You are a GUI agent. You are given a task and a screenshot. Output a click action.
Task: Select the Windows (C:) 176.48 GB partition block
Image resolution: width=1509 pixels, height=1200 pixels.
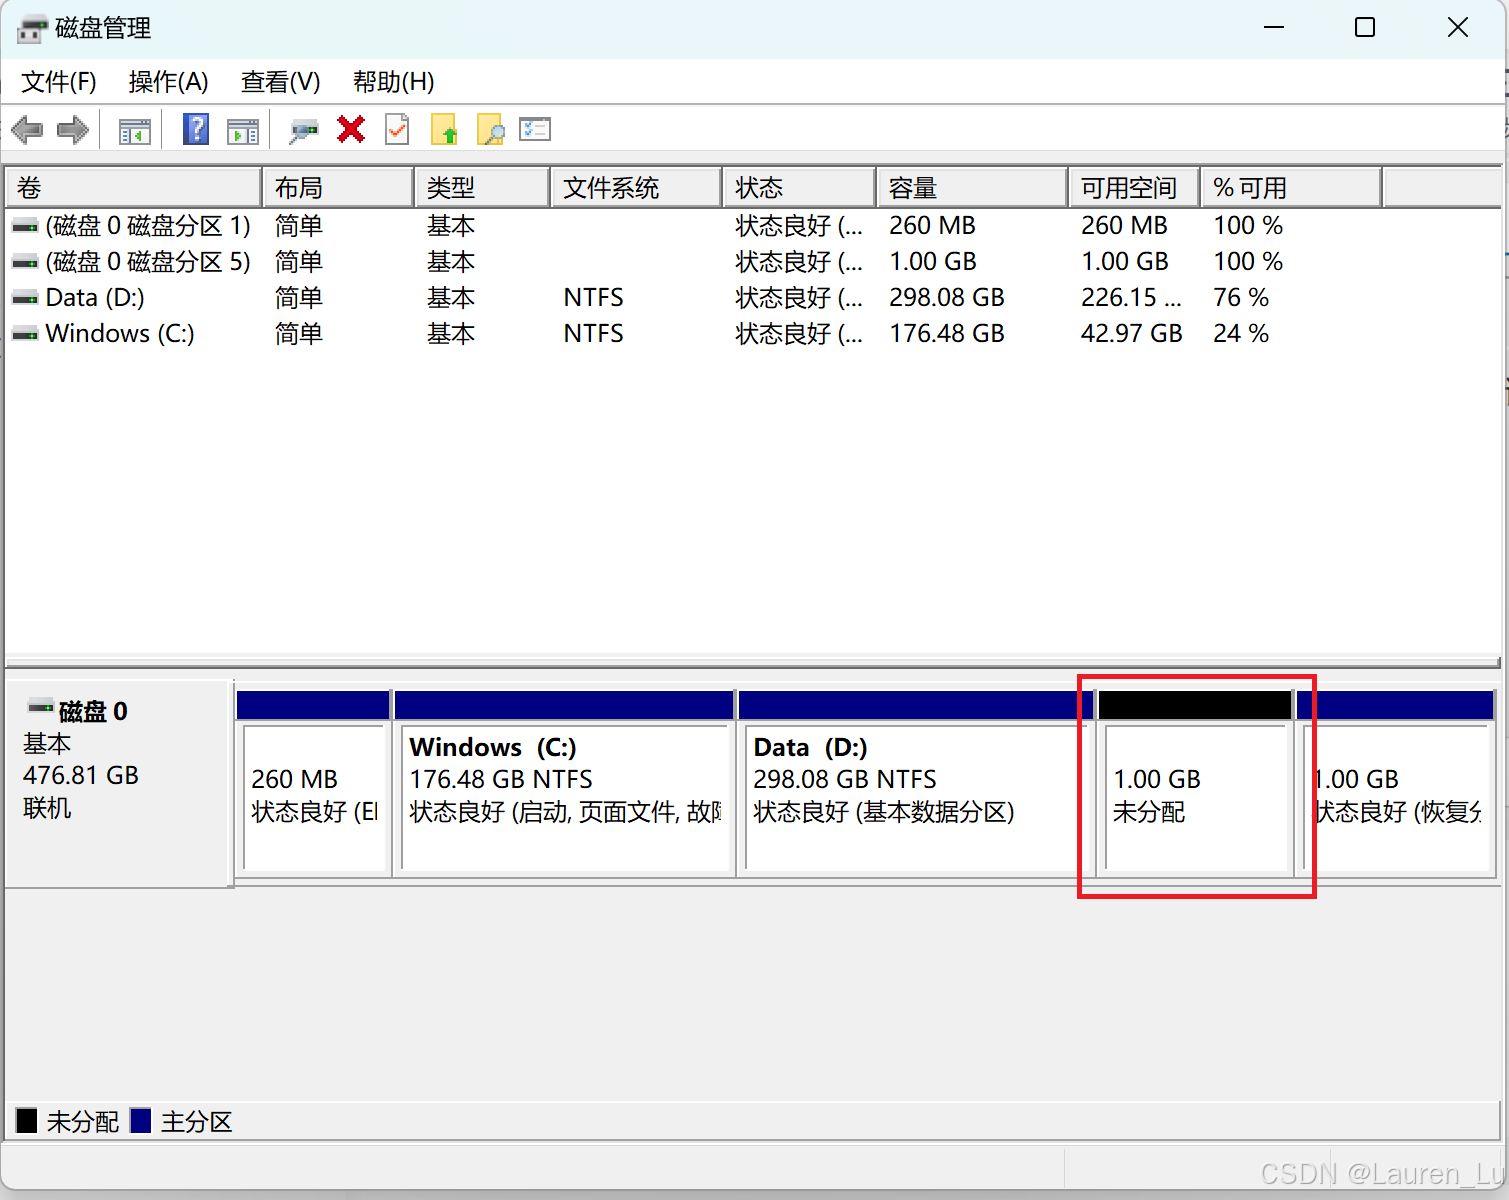pos(564,784)
